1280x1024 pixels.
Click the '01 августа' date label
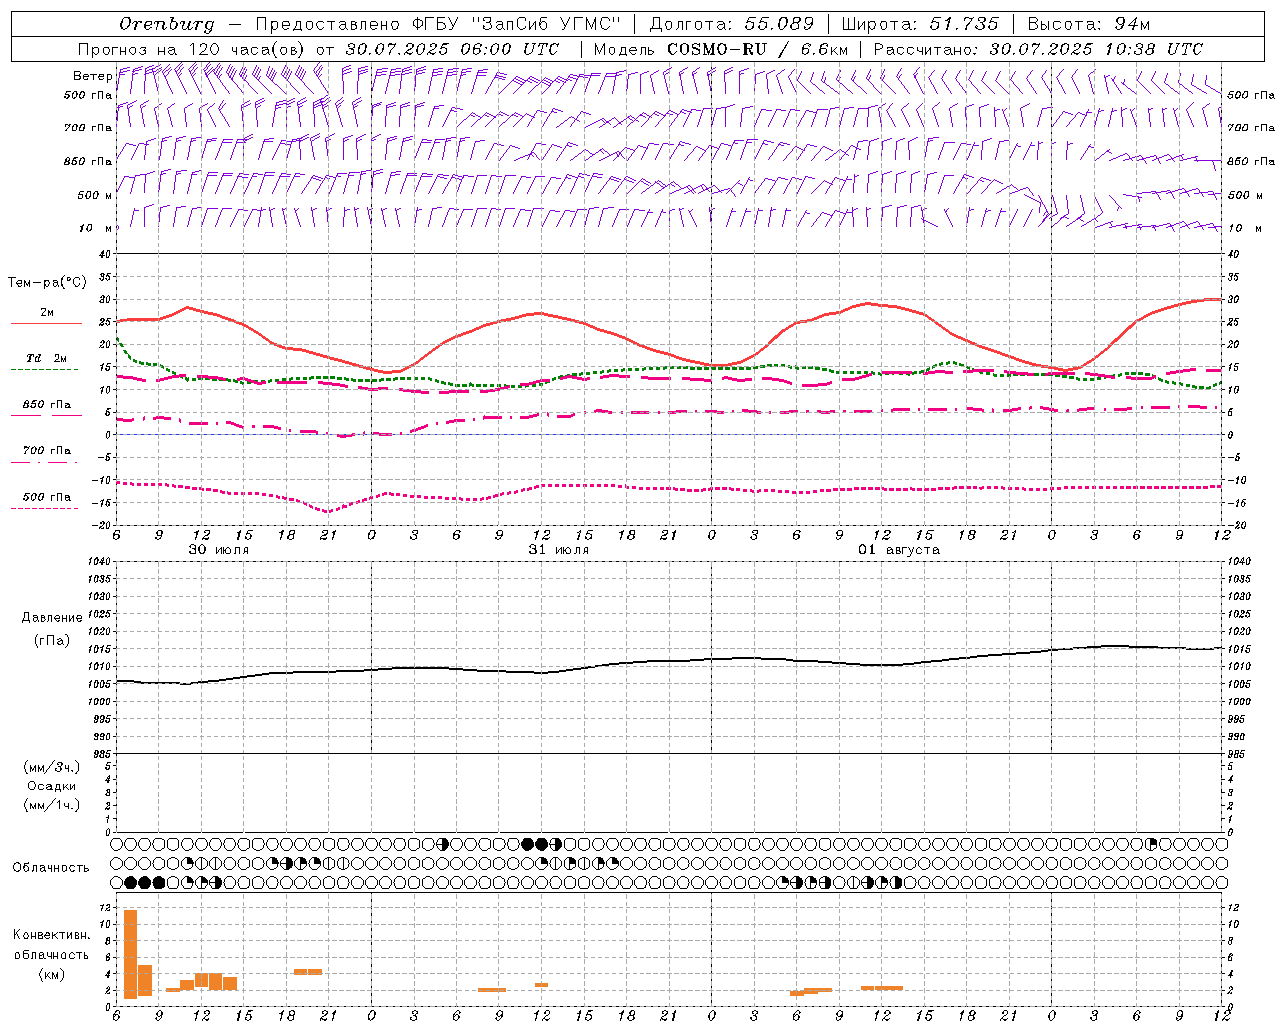[x=899, y=550]
